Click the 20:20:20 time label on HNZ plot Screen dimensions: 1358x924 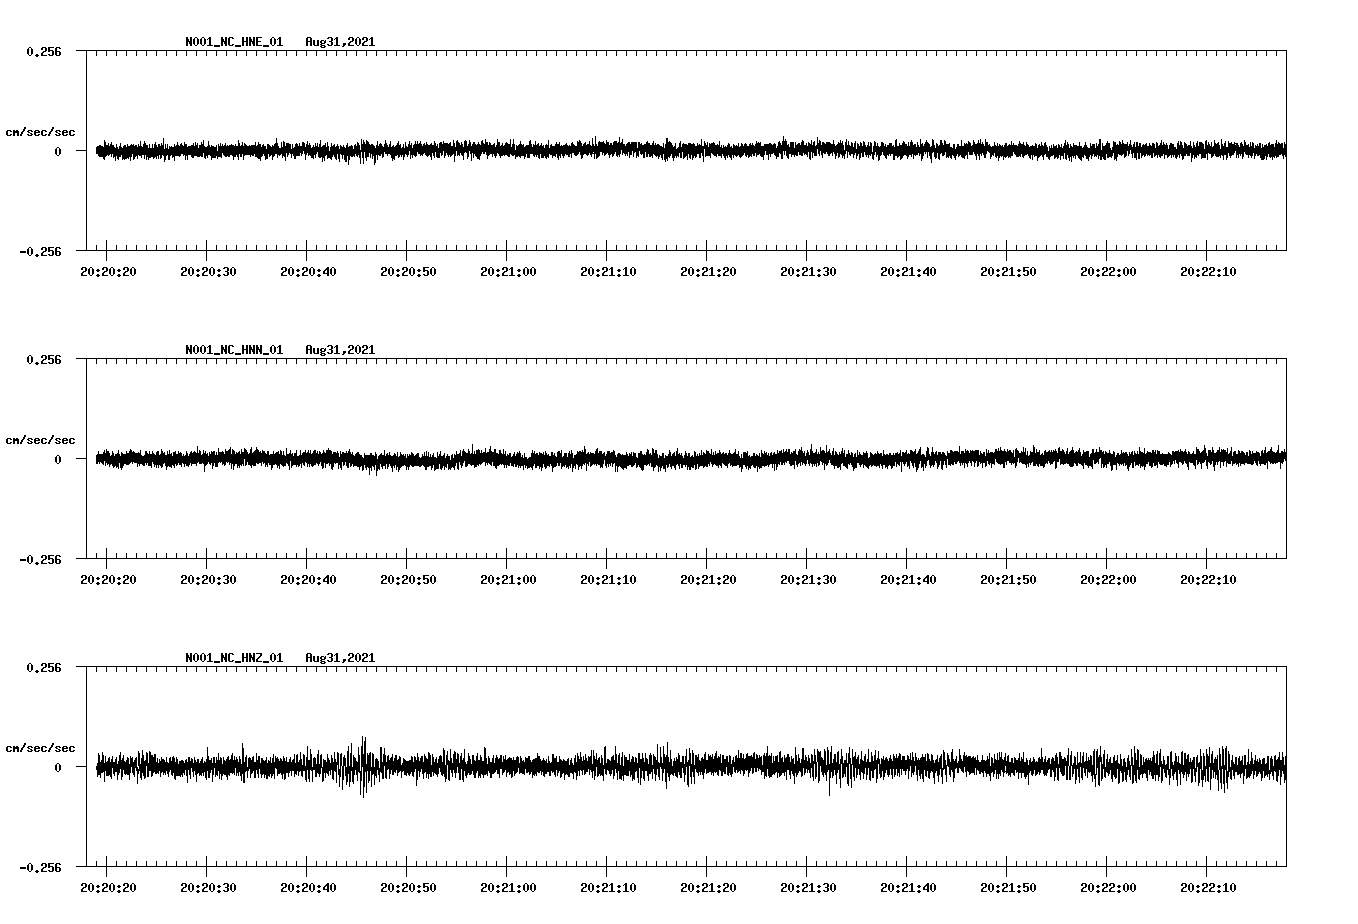pyautogui.click(x=108, y=888)
